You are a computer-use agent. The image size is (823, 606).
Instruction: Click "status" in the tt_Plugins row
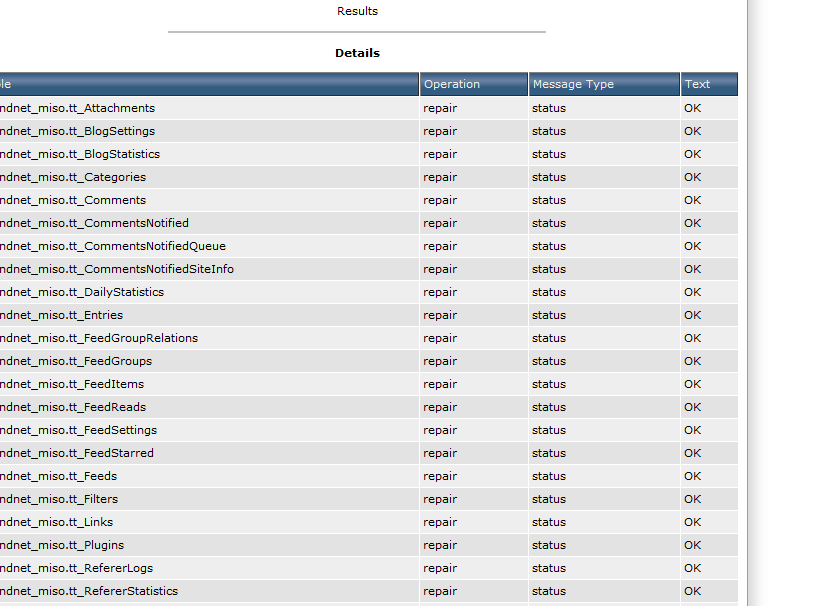549,546
